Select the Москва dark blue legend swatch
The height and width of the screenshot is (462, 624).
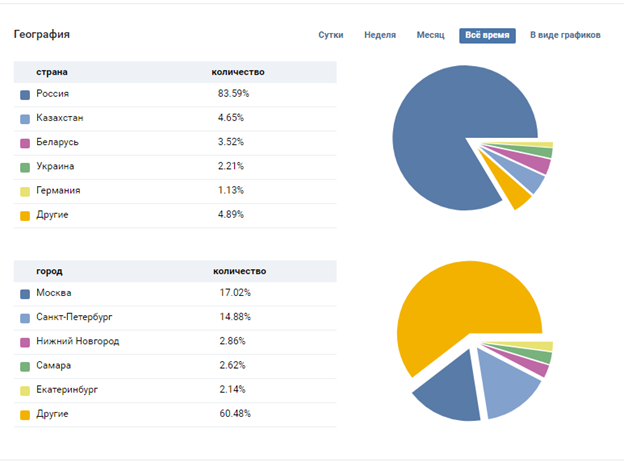[25, 293]
